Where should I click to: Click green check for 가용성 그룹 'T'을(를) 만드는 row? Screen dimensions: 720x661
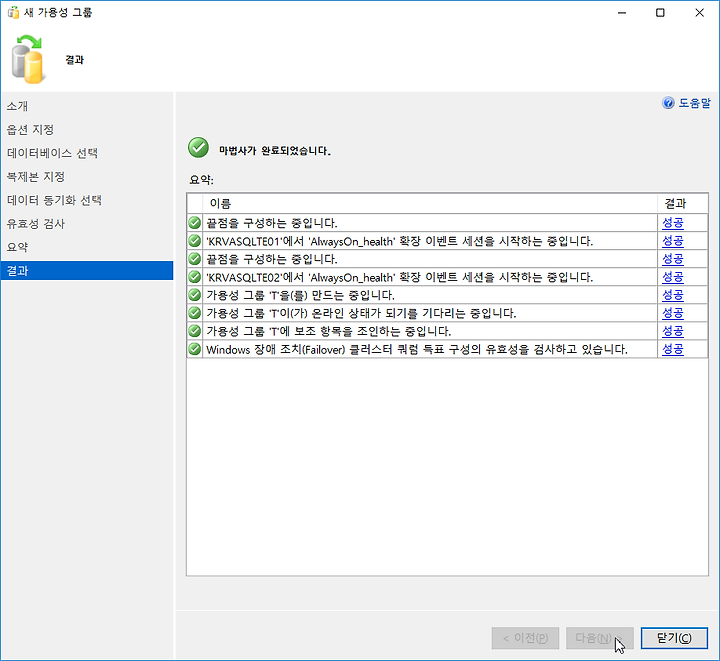tap(195, 295)
